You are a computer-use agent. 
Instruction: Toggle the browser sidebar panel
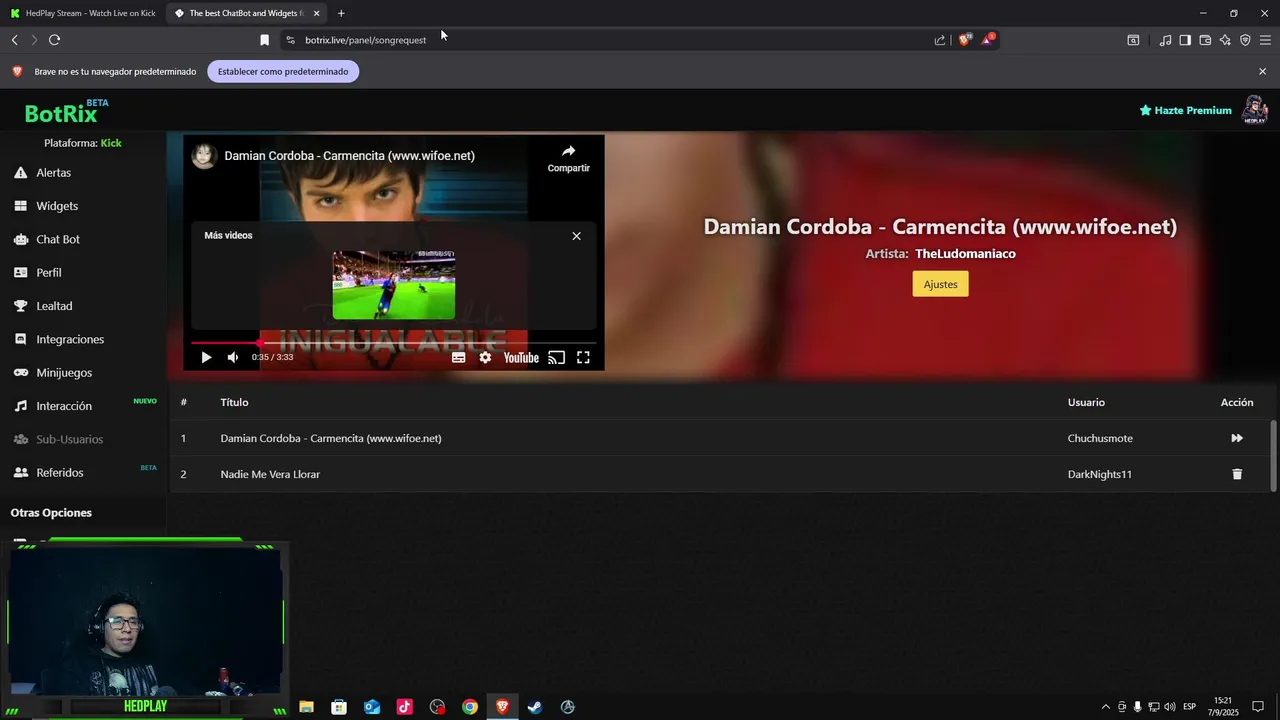click(1185, 40)
